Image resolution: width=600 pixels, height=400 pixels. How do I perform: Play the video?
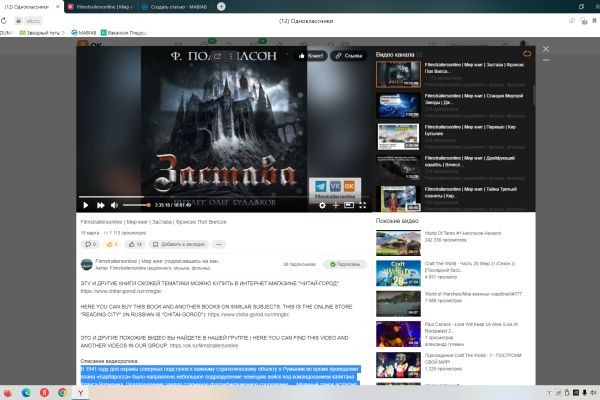[86, 206]
